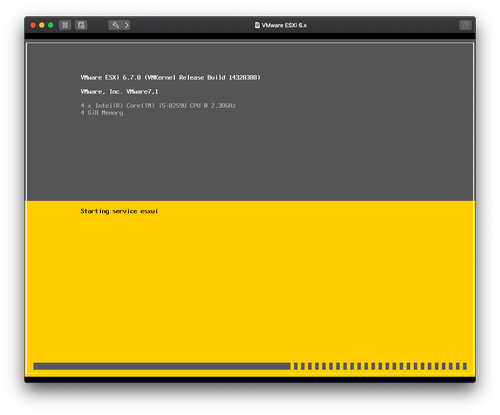Click the window-stack icon in the title bar
Viewport: 500px width, 415px height.
(x=465, y=25)
